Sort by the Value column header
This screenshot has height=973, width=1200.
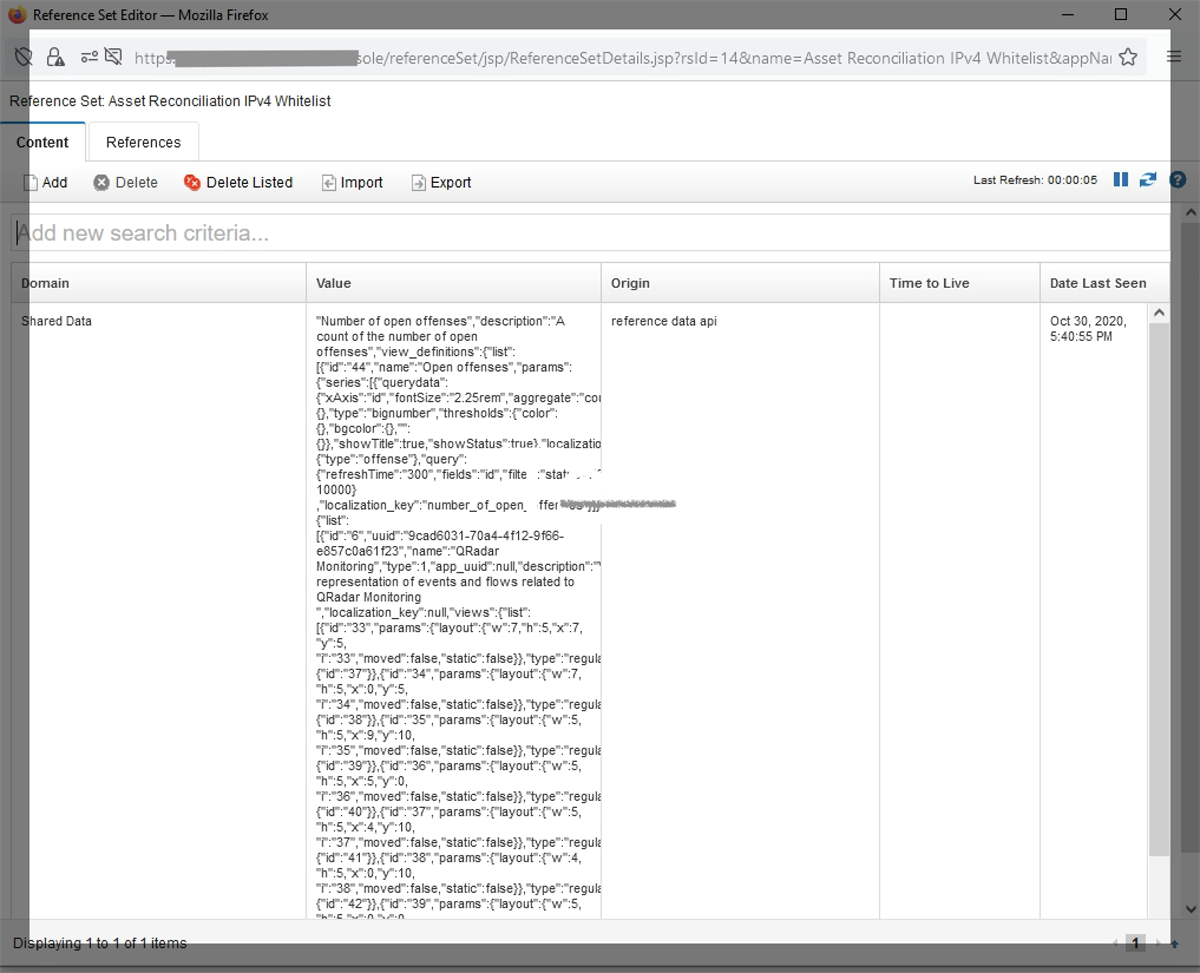coord(453,283)
